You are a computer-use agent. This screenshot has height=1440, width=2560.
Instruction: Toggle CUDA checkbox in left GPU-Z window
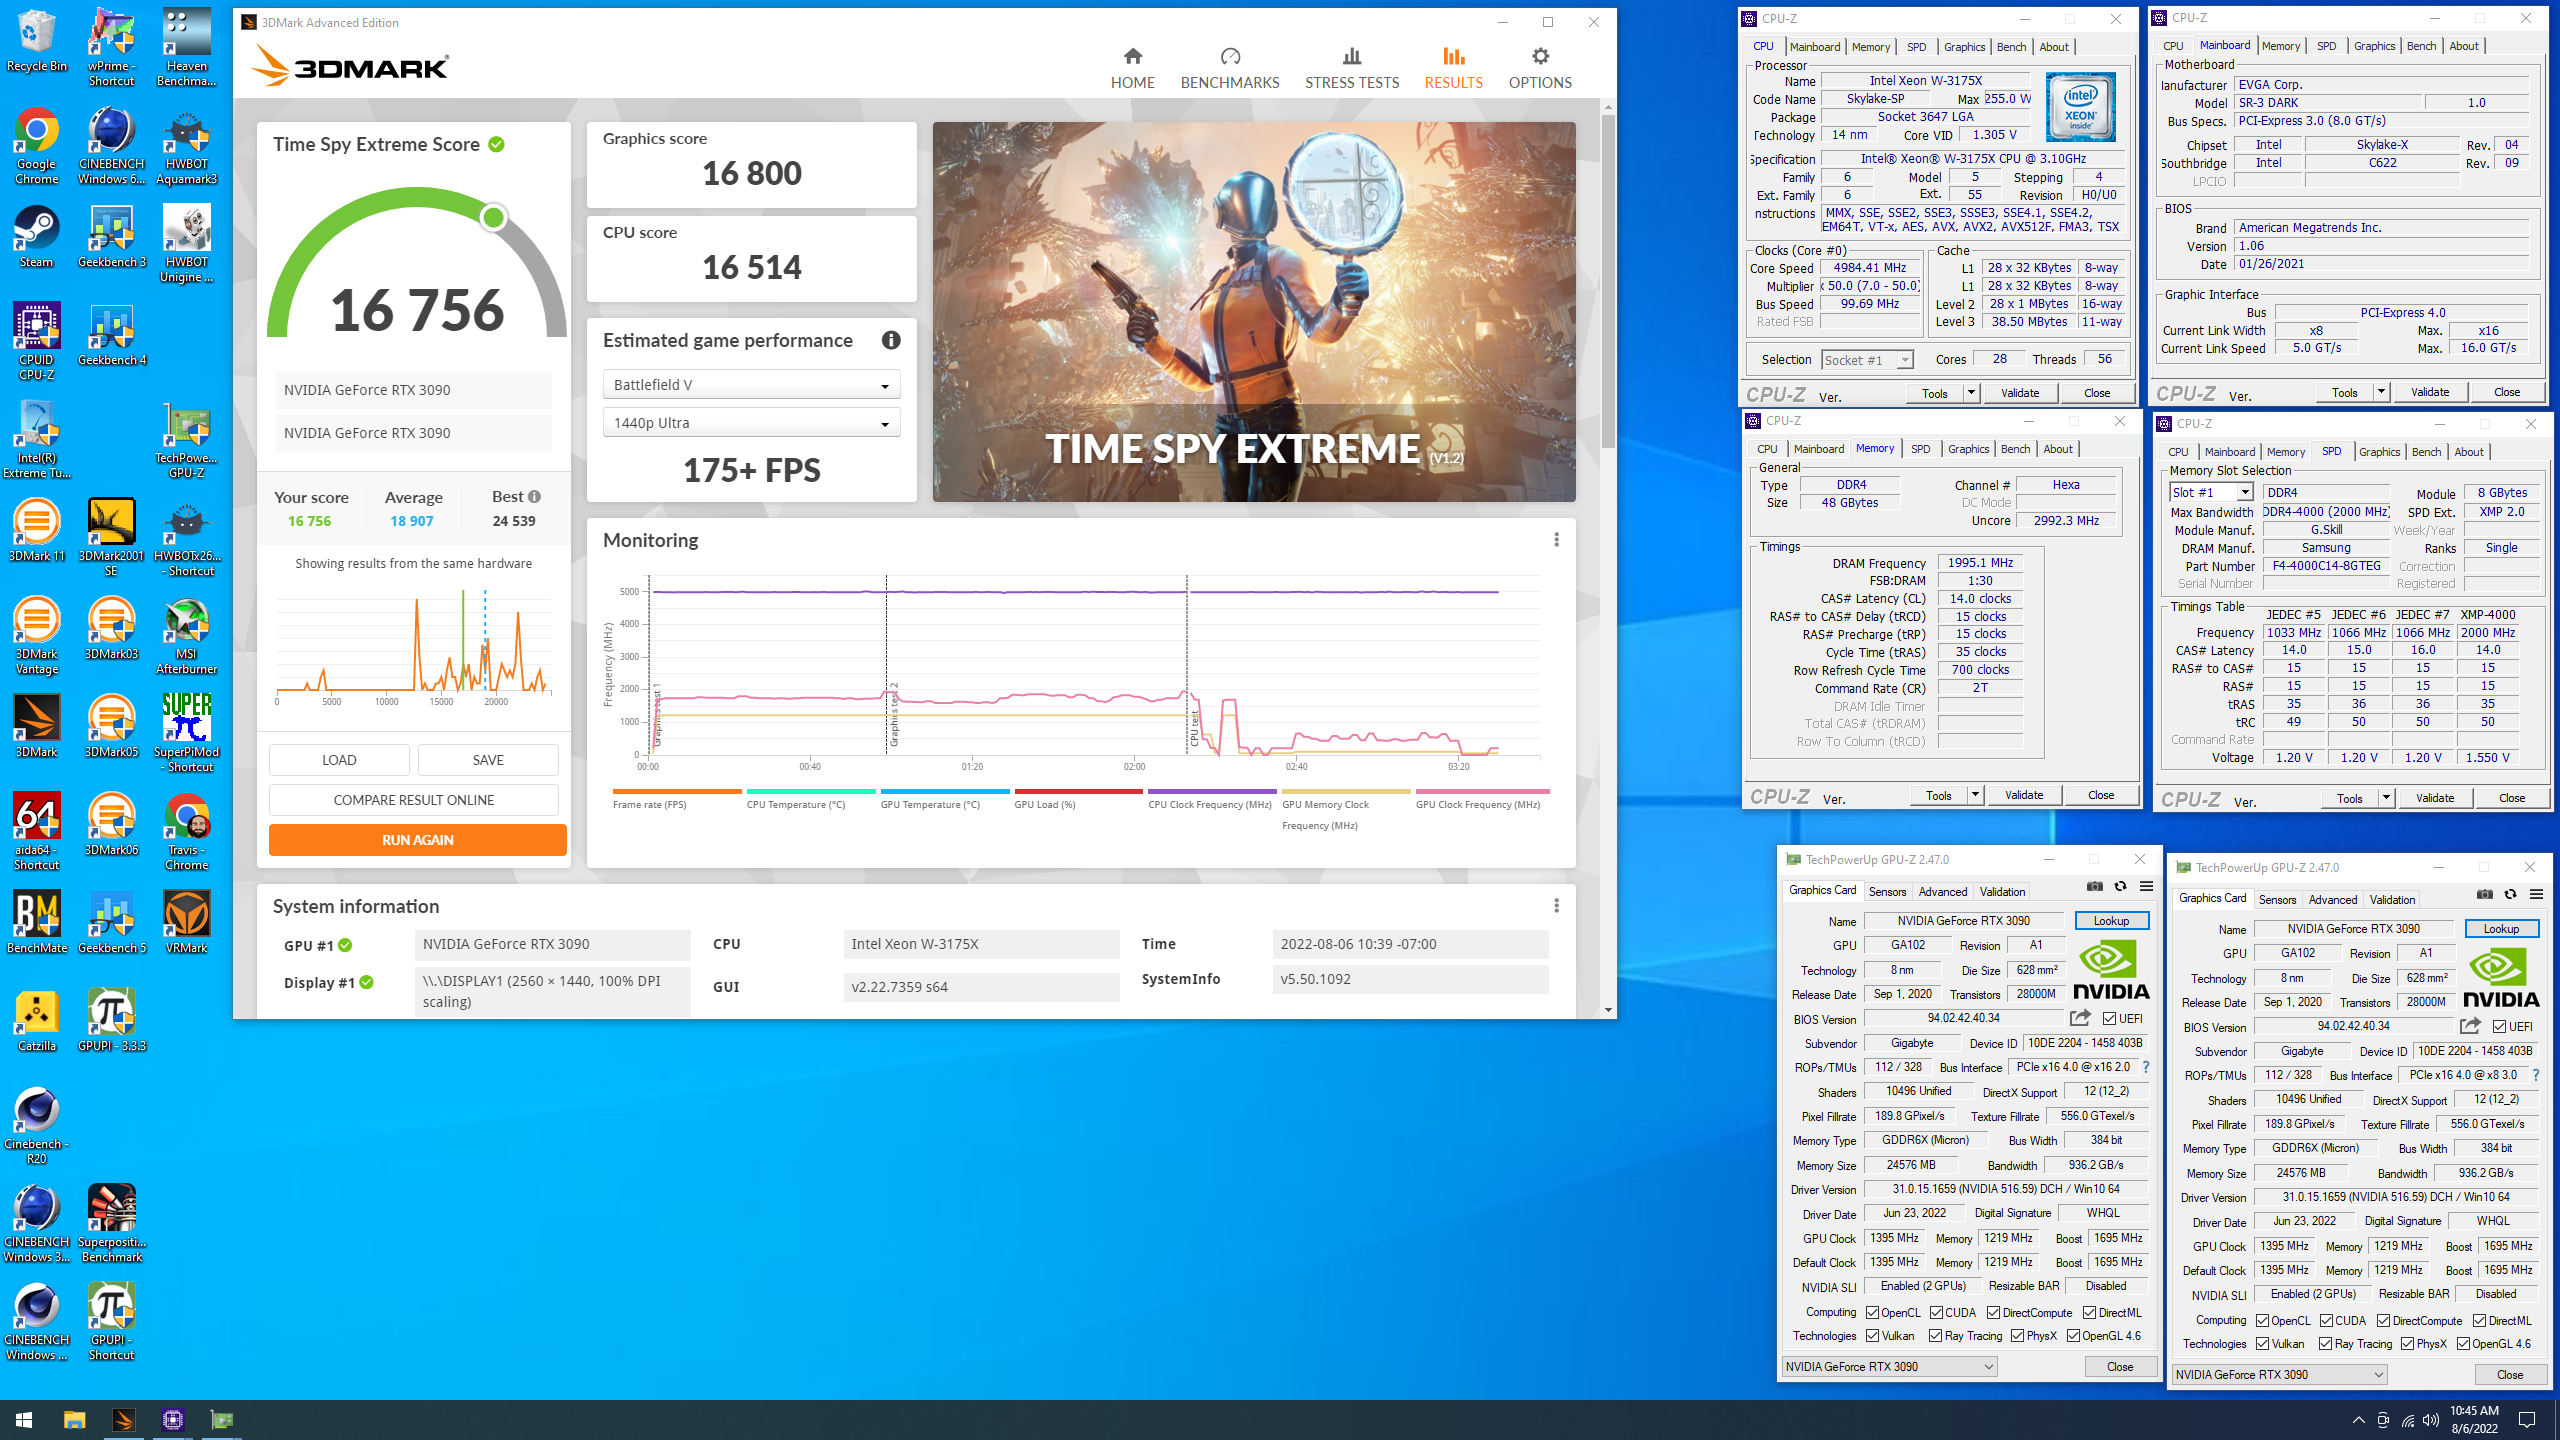pos(1936,1313)
